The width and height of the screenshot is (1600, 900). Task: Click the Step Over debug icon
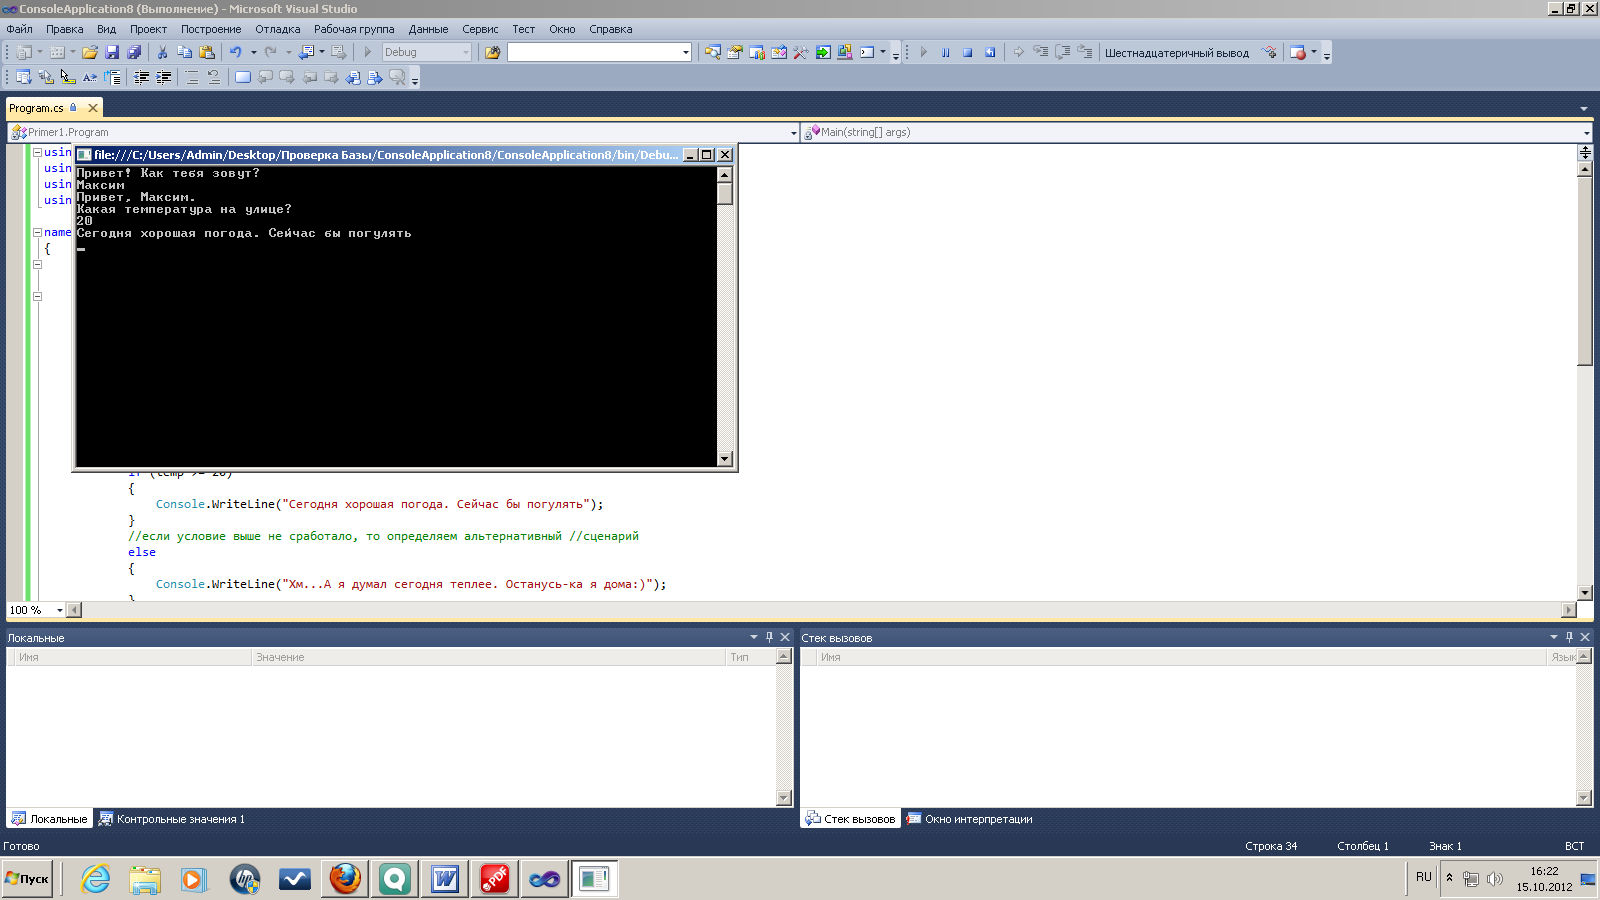pyautogui.click(x=1062, y=52)
